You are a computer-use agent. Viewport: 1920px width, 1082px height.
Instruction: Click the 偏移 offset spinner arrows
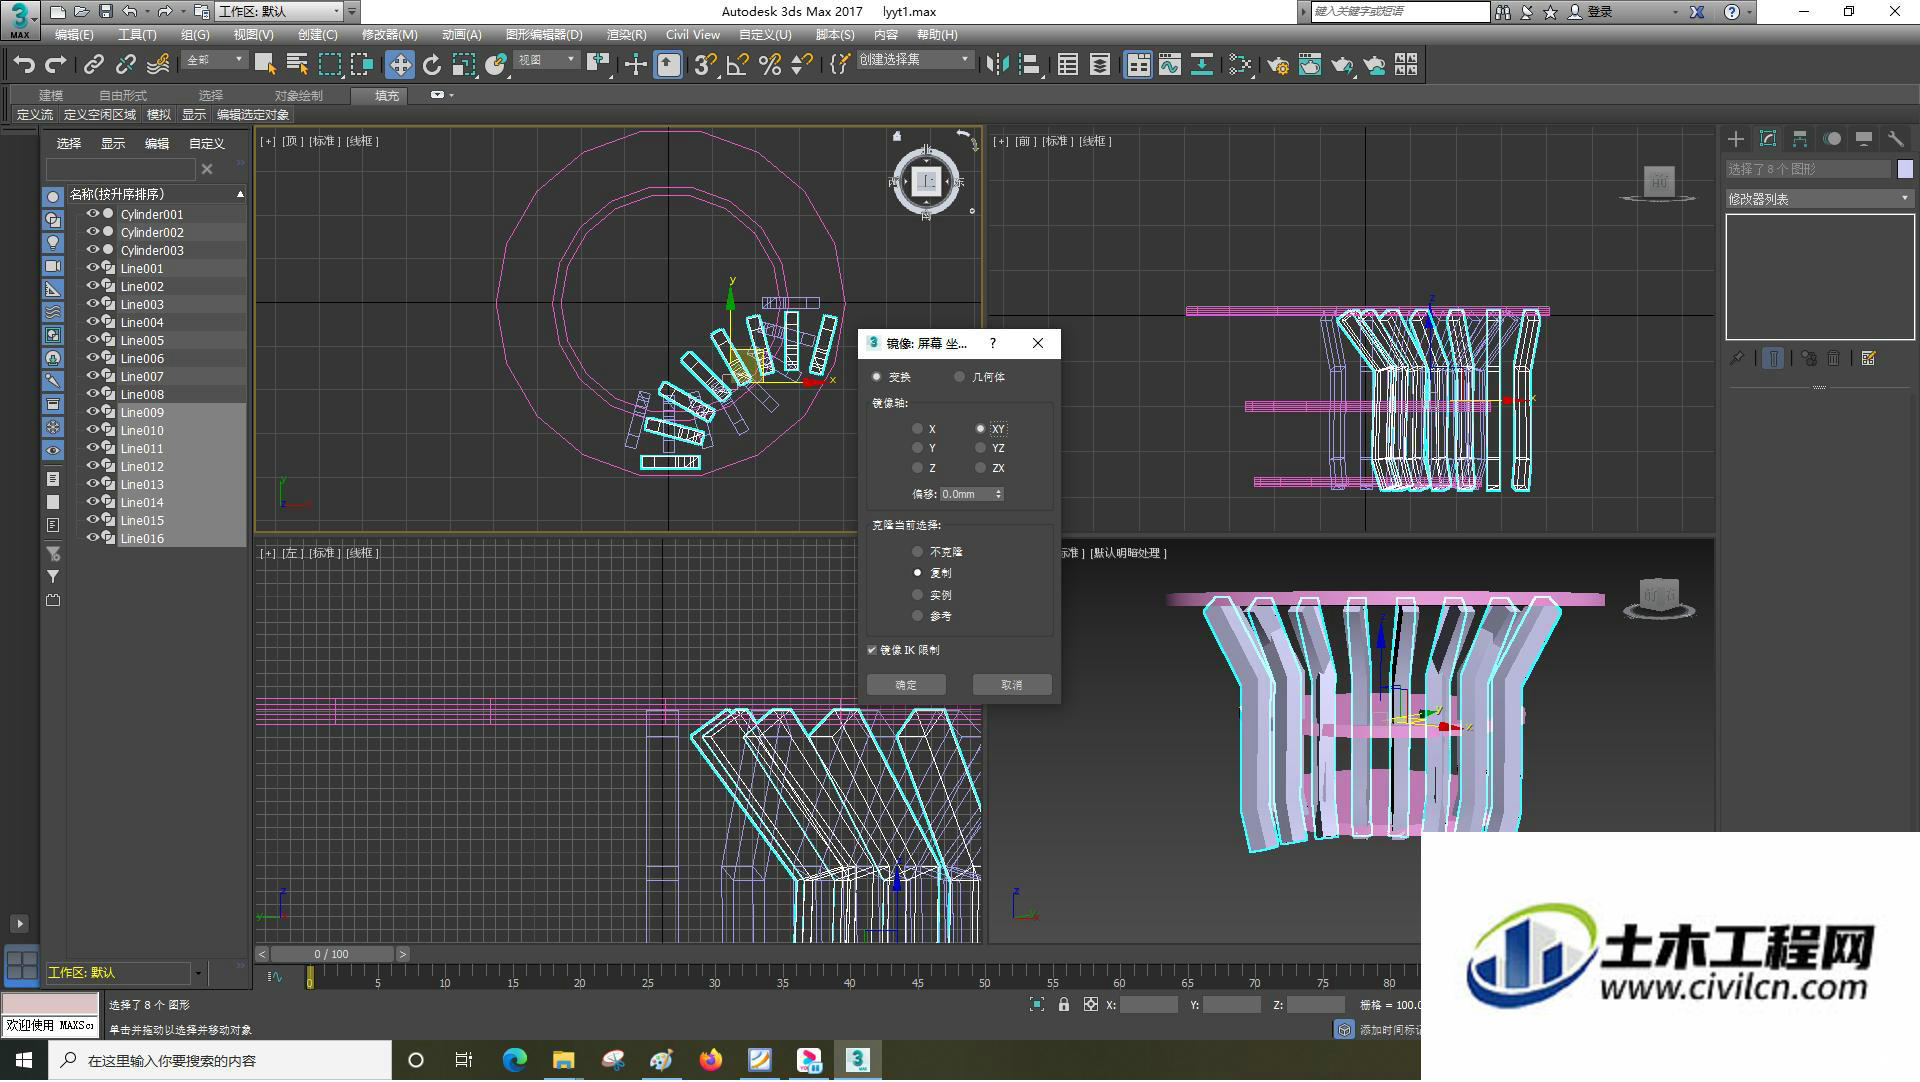click(998, 494)
